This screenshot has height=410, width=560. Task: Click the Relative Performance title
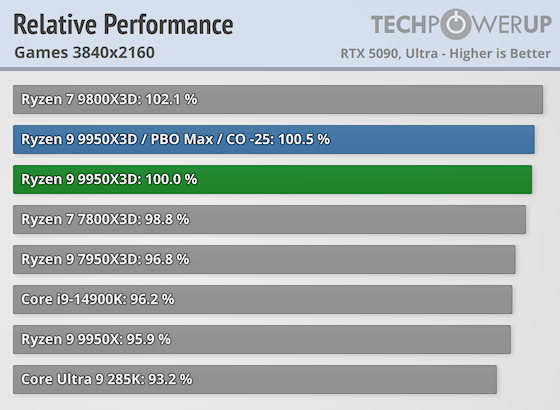[x=123, y=25]
